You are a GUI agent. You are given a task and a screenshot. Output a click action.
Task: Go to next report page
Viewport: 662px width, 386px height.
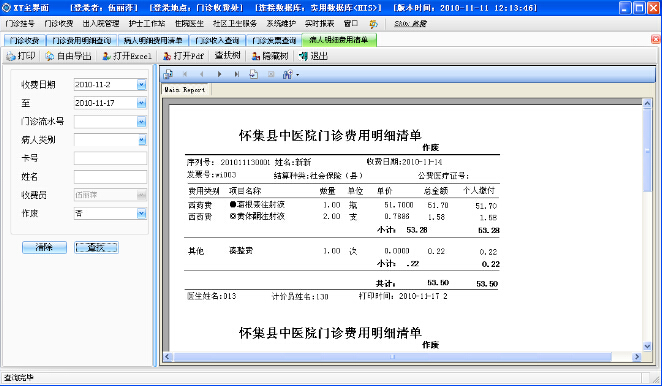pos(219,74)
